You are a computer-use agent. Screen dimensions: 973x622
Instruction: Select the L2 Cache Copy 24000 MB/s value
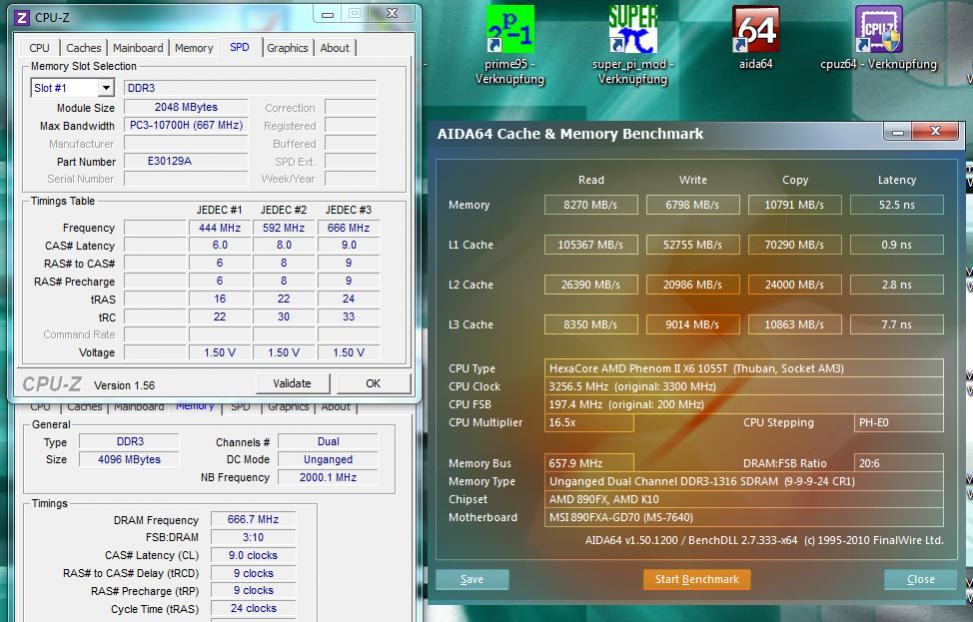click(794, 284)
